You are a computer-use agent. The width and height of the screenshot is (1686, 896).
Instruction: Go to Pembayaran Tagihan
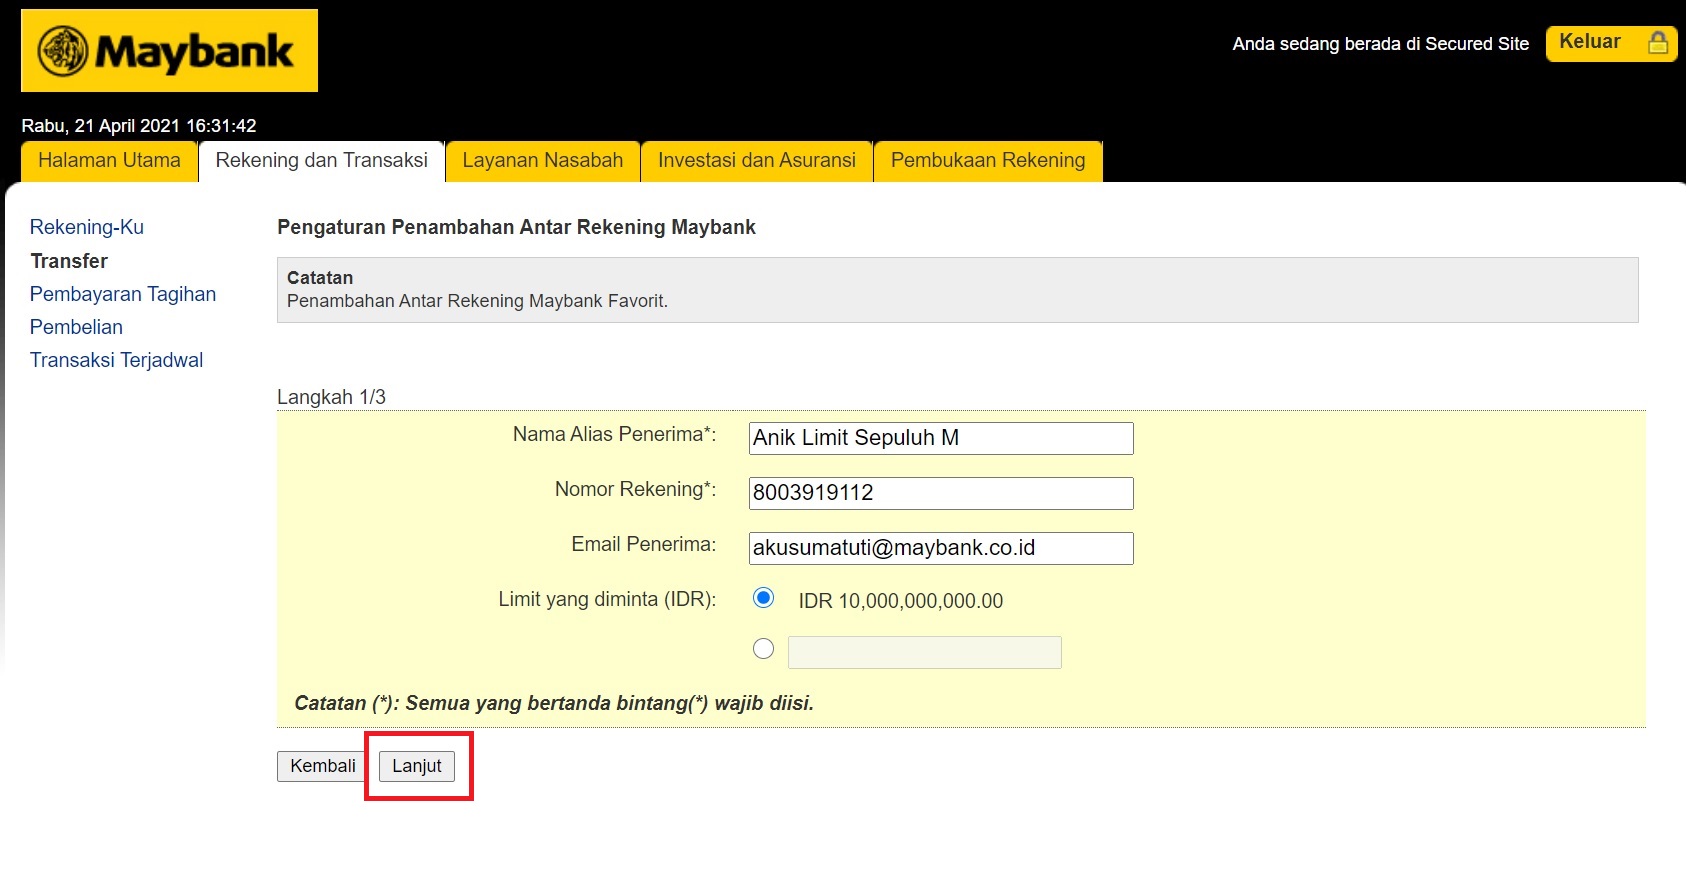(123, 294)
